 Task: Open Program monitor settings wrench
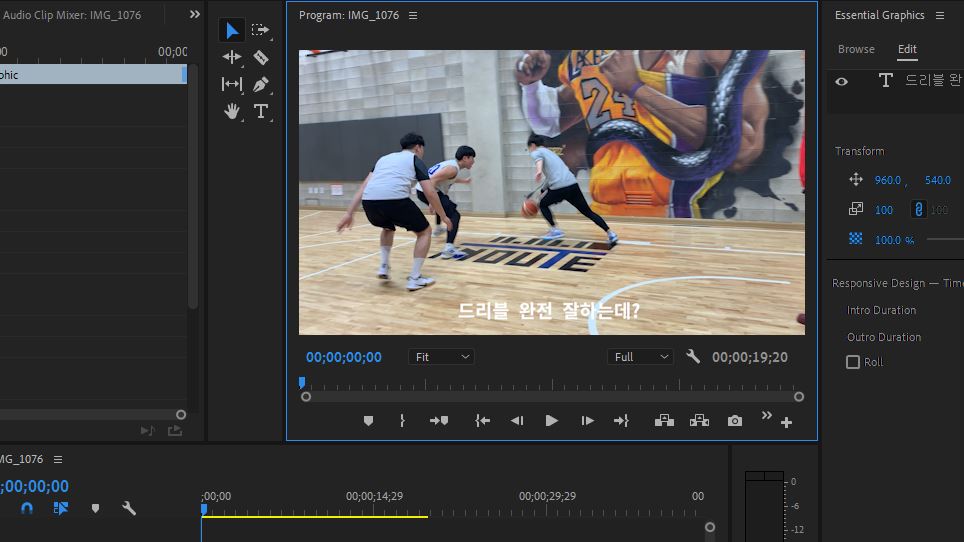pyautogui.click(x=693, y=356)
